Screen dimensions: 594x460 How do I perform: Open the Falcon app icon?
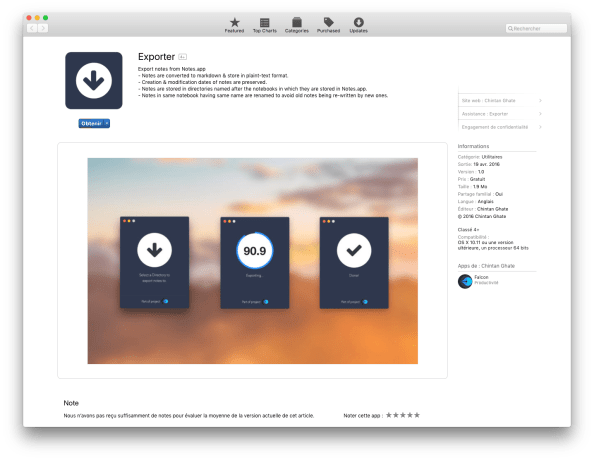pyautogui.click(x=465, y=281)
